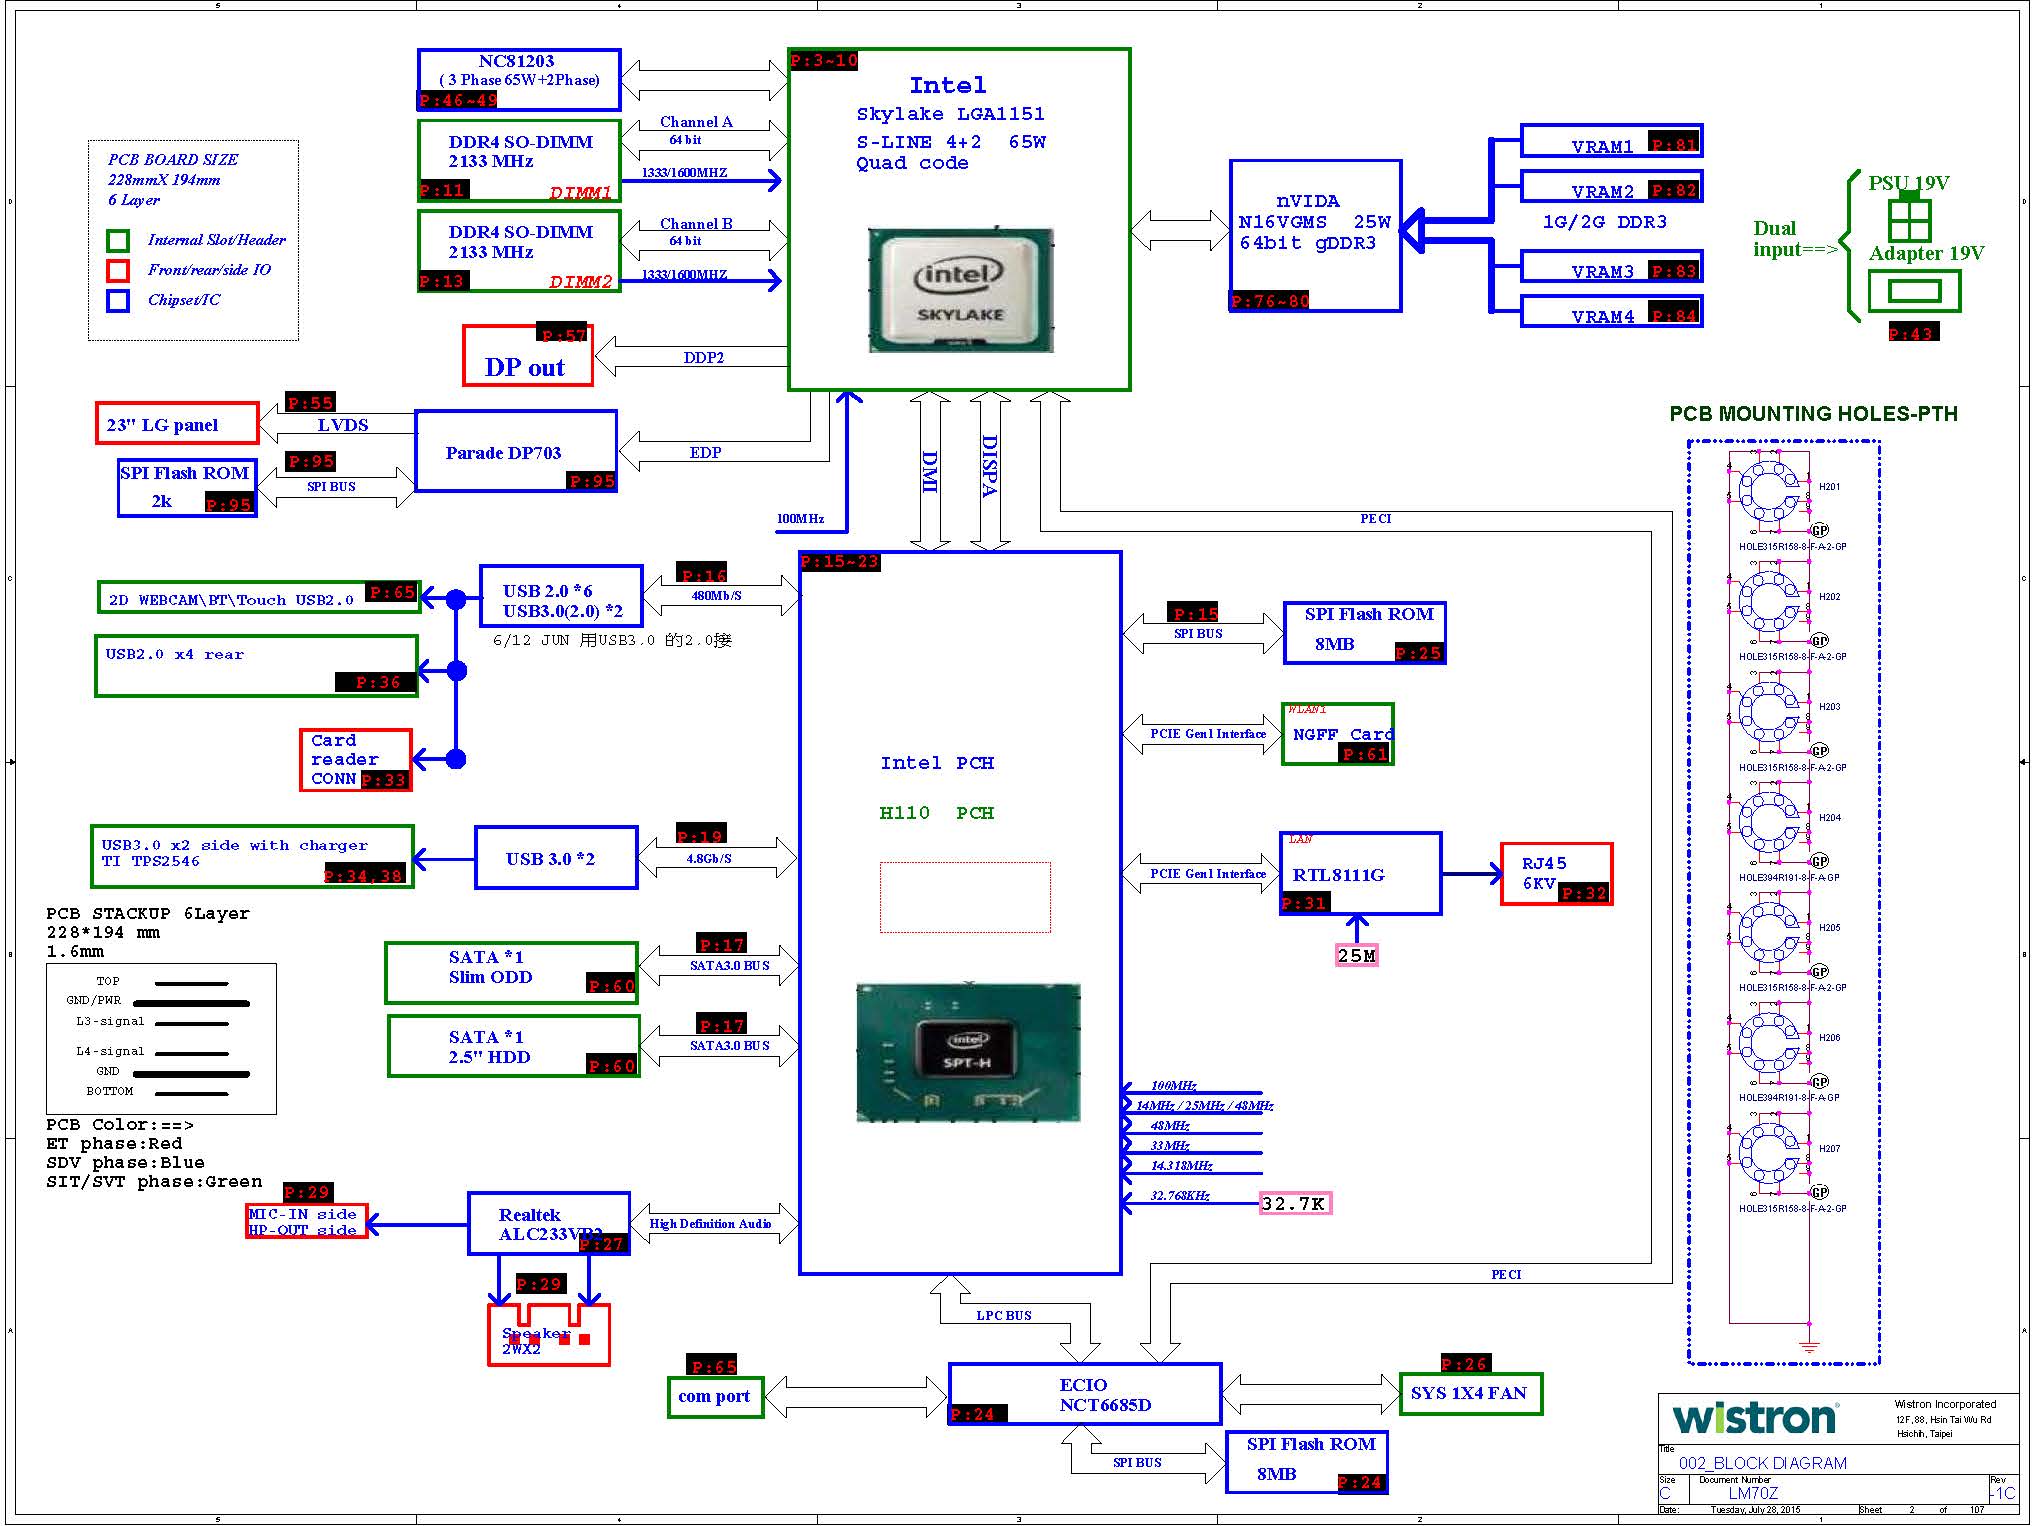Click the red Front/rear/side IO legend box
2042x1526 pixels.
click(x=118, y=271)
